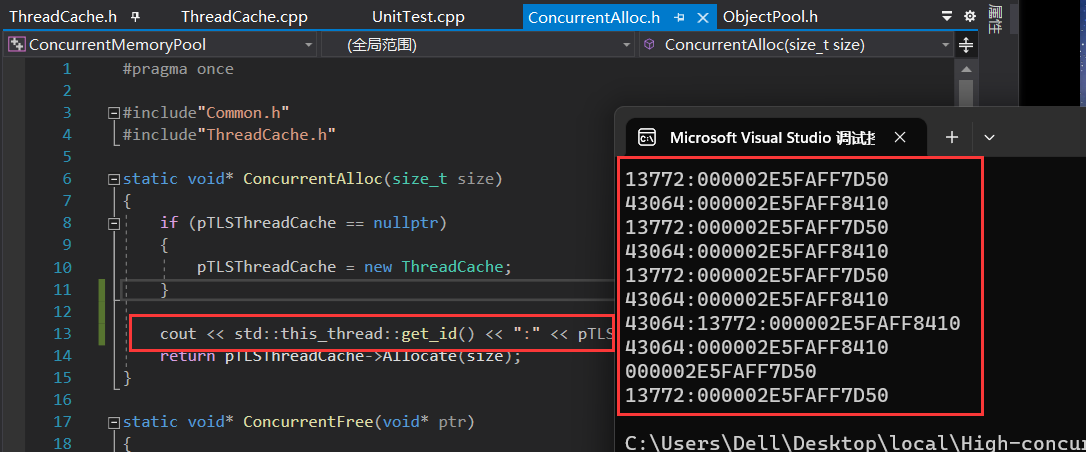Click line number 13 in the gutter

[x=63, y=334]
